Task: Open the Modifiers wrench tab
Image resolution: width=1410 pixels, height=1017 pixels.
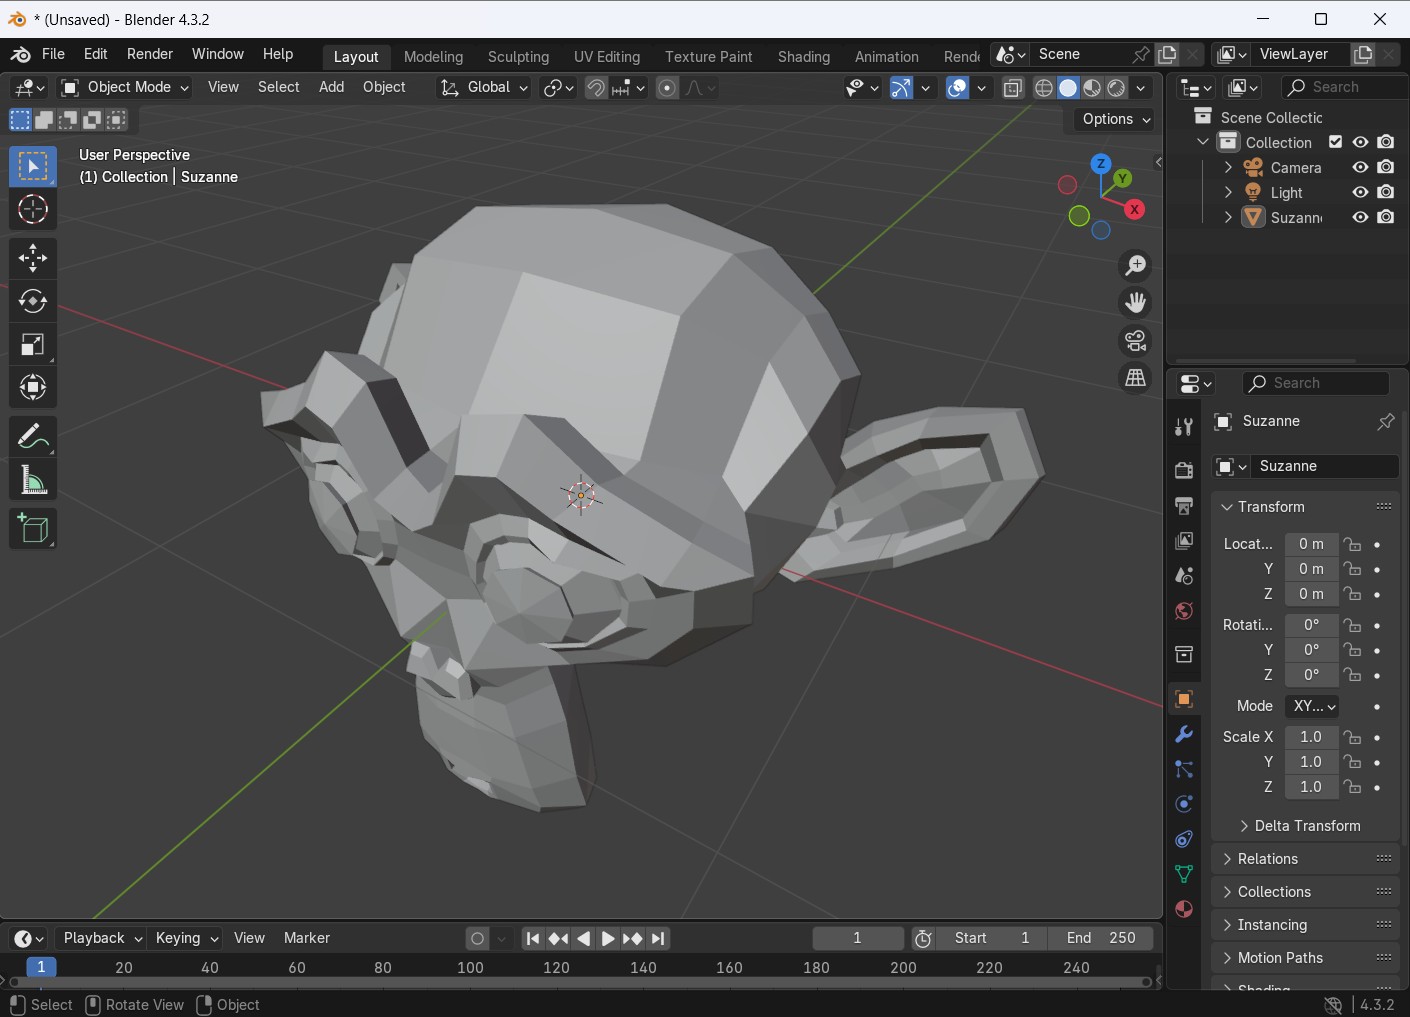Action: 1184,734
